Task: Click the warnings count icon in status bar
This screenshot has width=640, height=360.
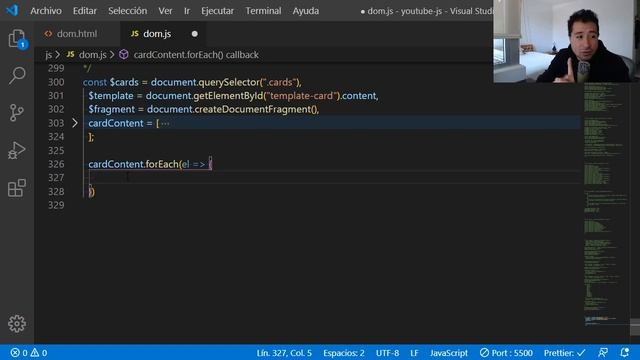Action: 35,353
